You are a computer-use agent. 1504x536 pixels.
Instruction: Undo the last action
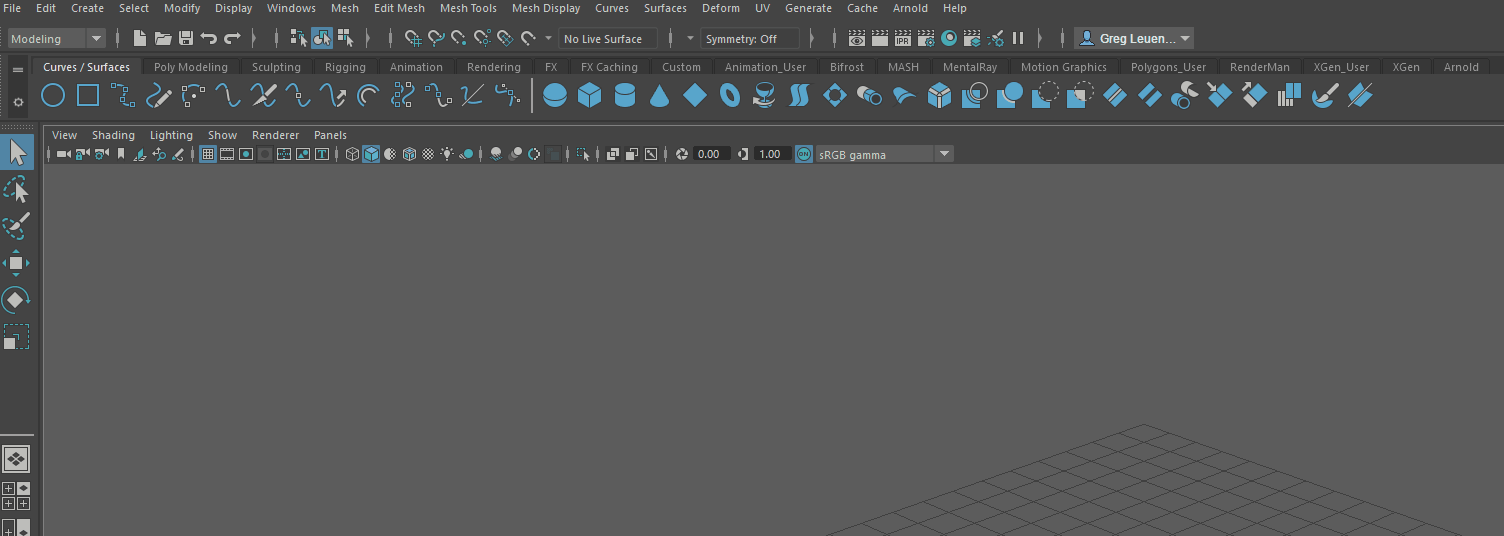pyautogui.click(x=209, y=38)
